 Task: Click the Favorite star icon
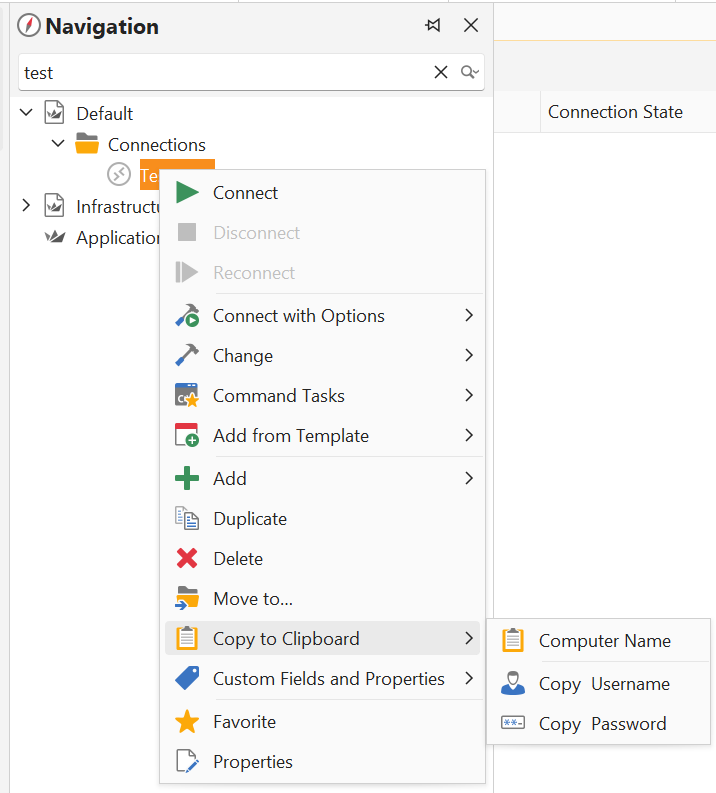click(187, 722)
